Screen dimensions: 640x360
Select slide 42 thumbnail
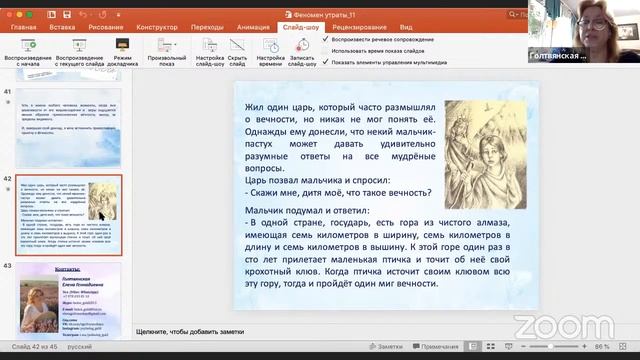(69, 215)
